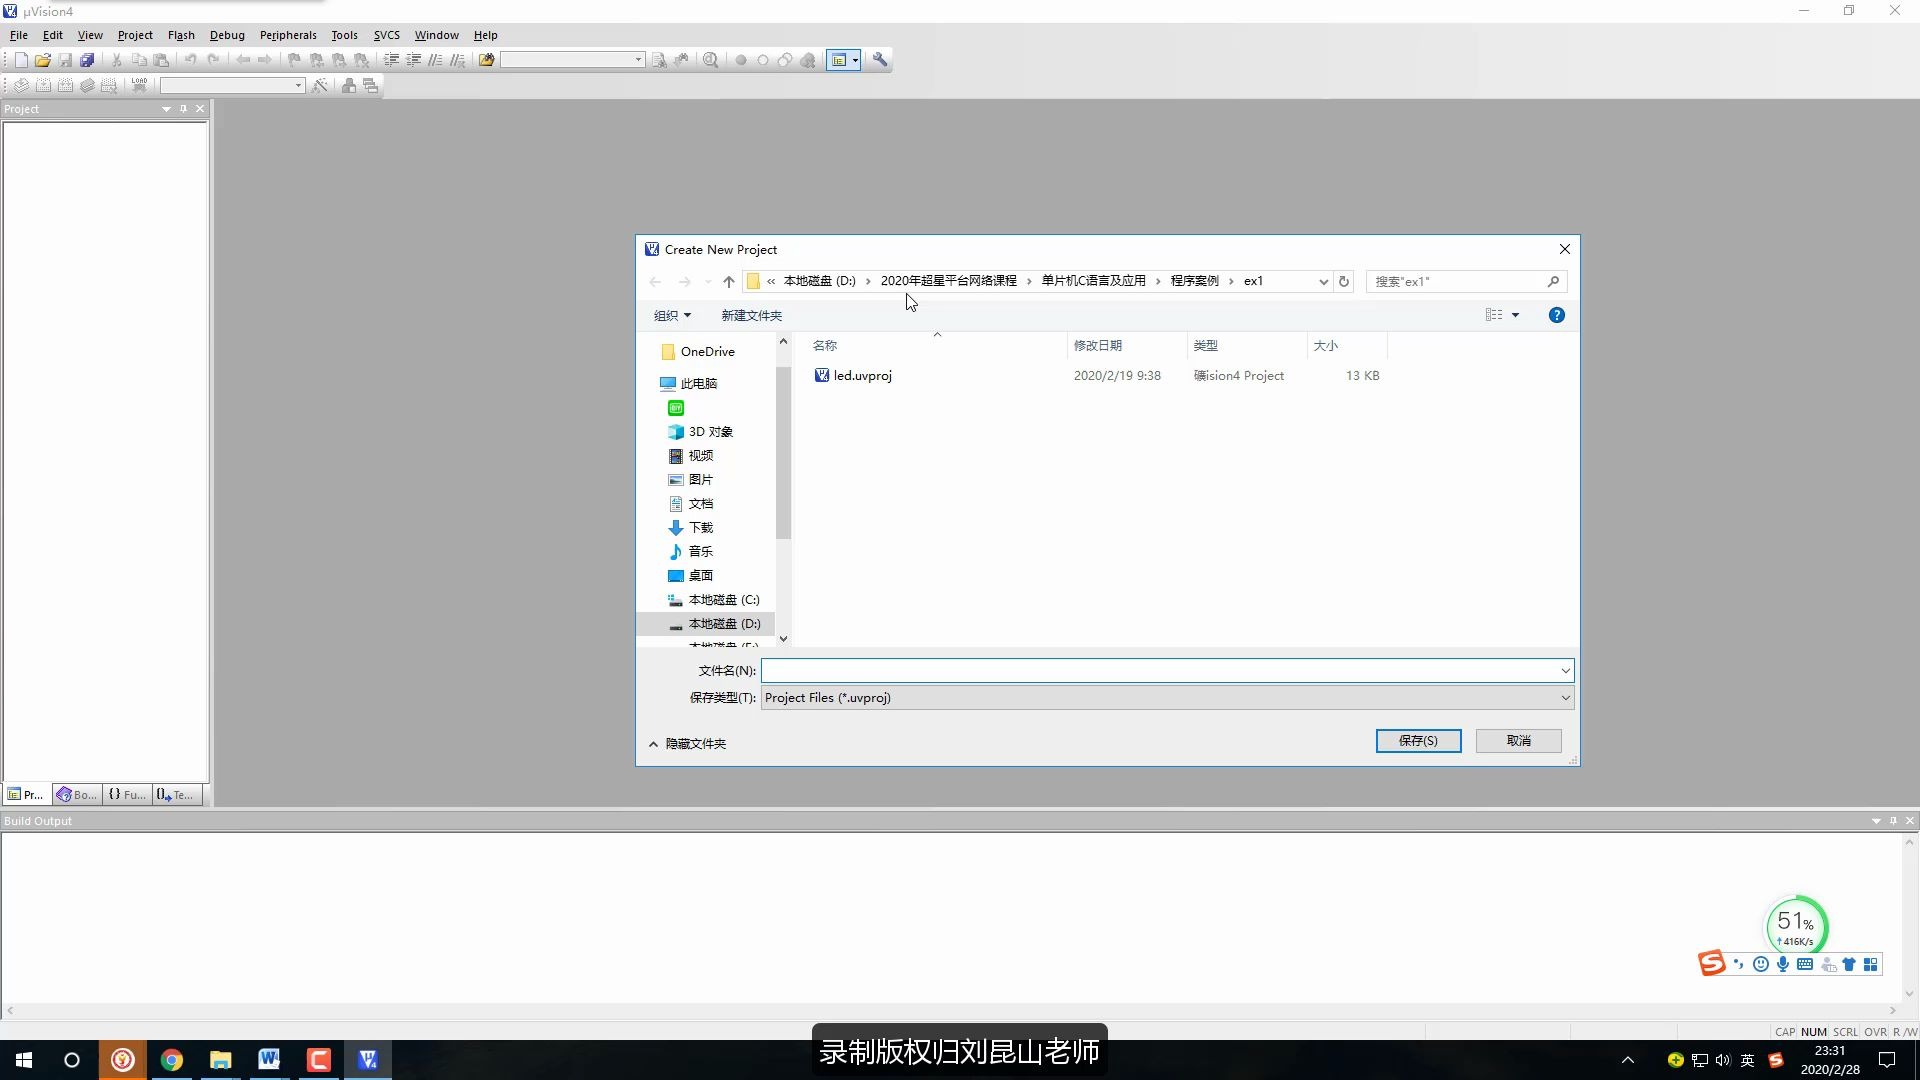Screen dimensions: 1920x1080
Task: Pin the Project panel
Action: tap(183, 109)
